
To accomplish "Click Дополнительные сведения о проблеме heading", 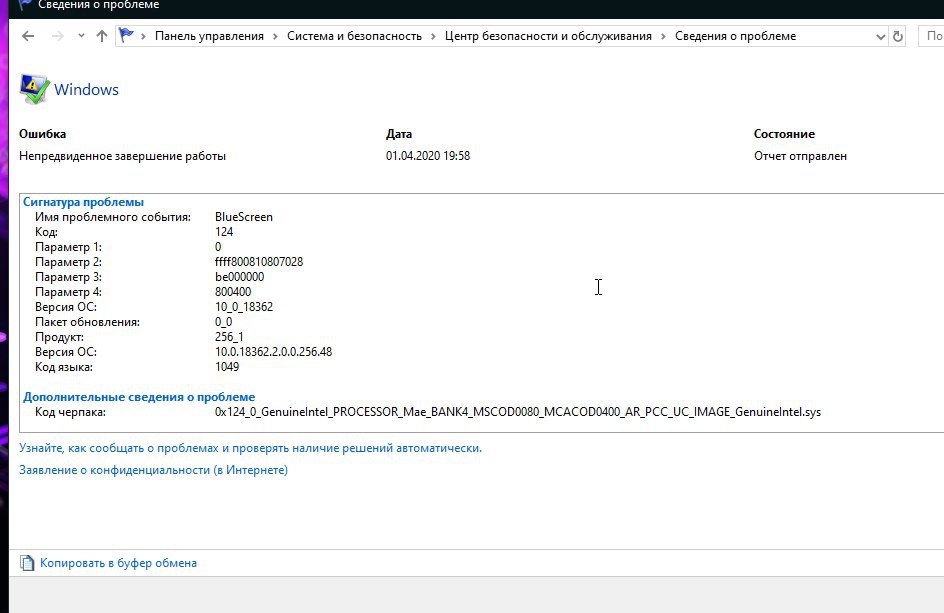I will (x=139, y=397).
